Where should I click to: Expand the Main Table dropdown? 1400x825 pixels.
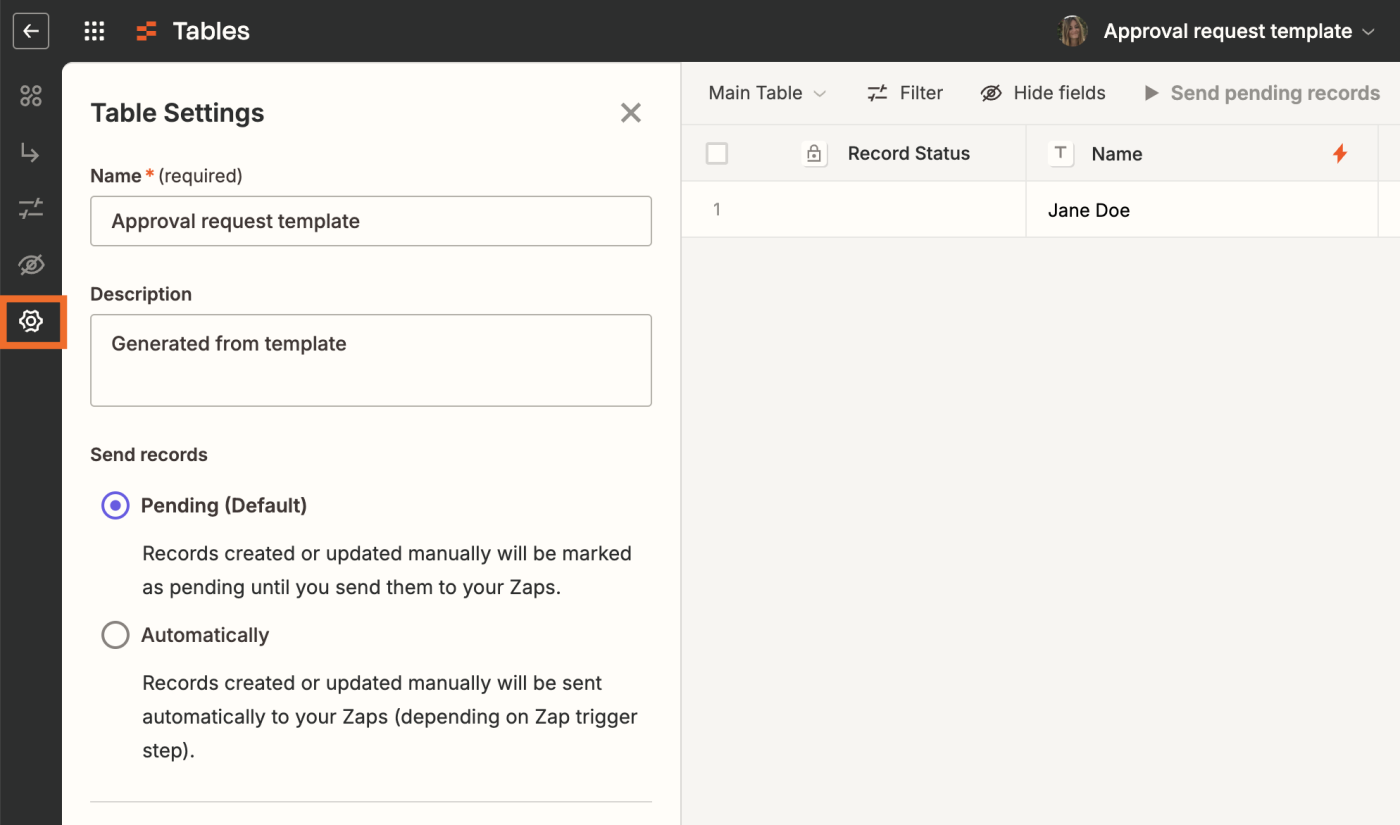pyautogui.click(x=767, y=93)
